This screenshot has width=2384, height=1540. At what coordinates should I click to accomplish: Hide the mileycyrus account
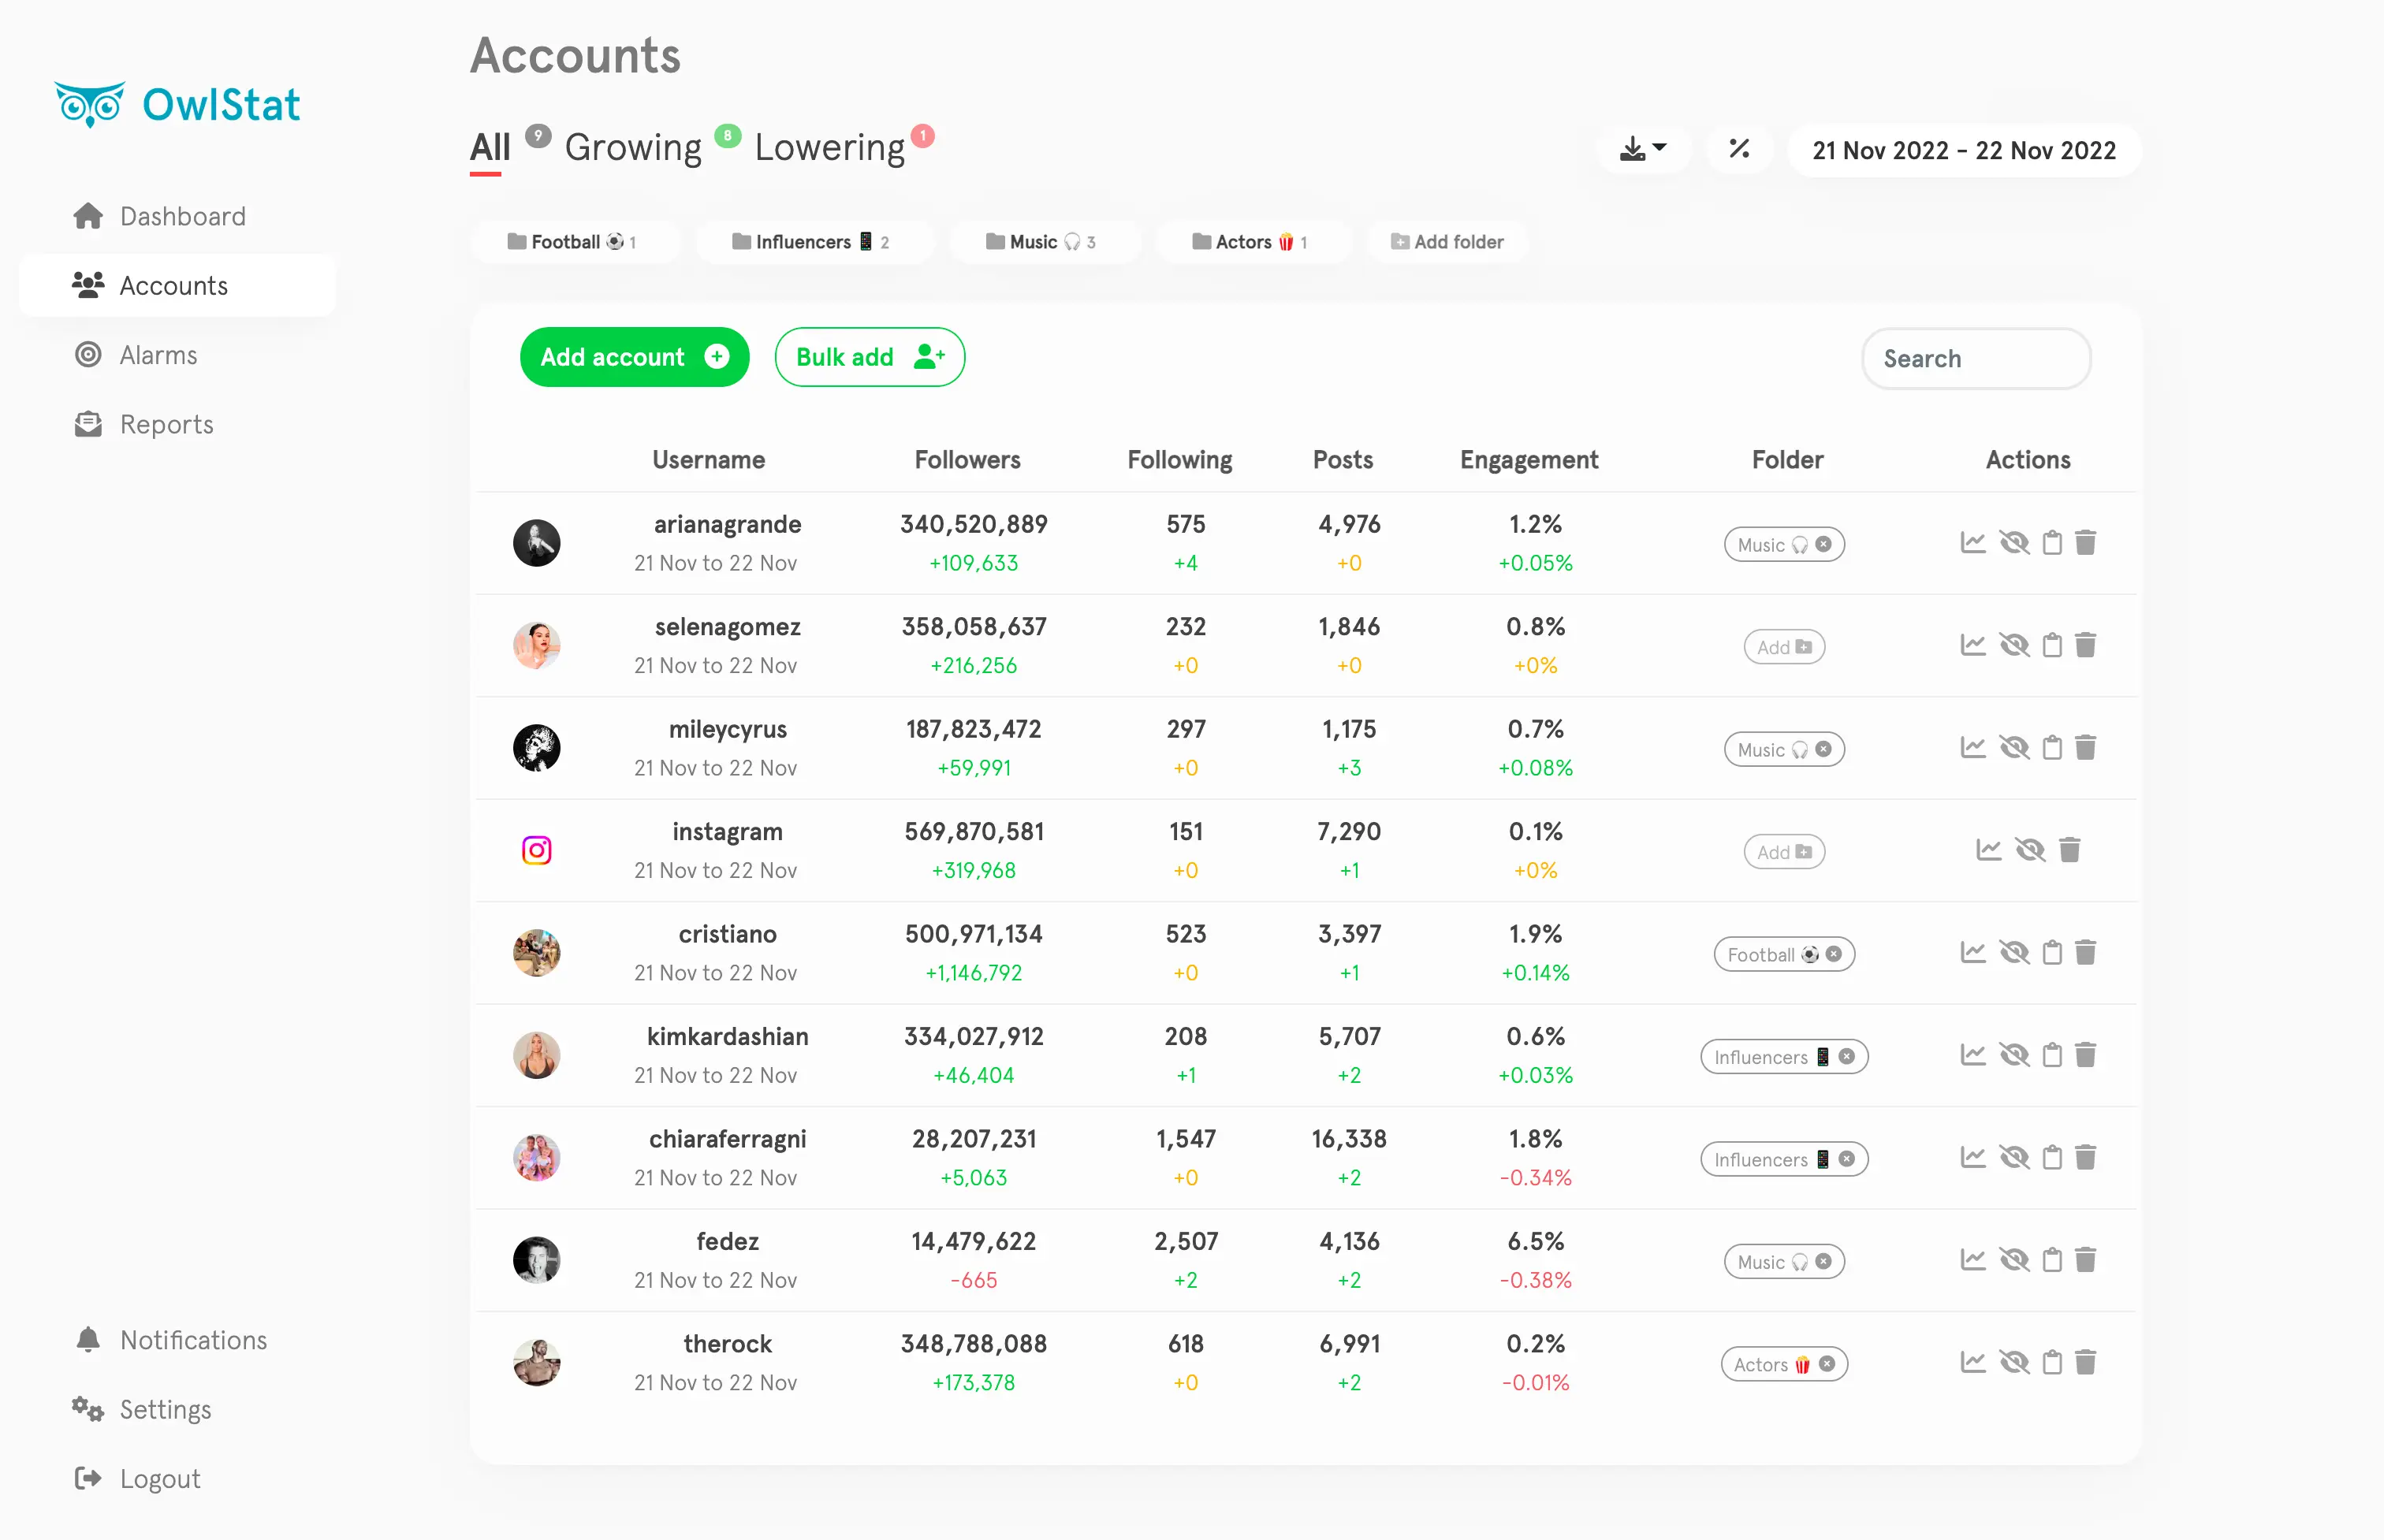(2014, 748)
